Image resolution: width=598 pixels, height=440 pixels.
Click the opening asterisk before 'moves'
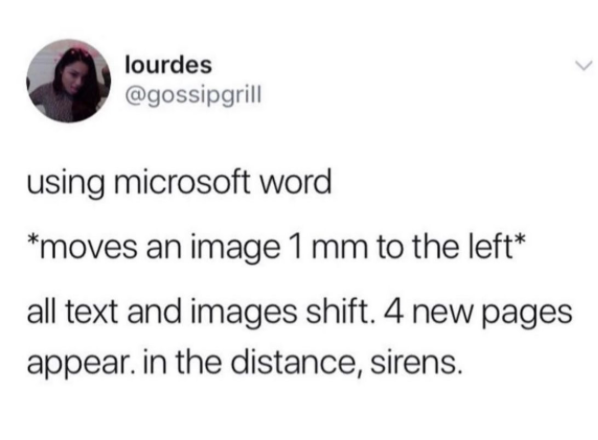coord(31,240)
